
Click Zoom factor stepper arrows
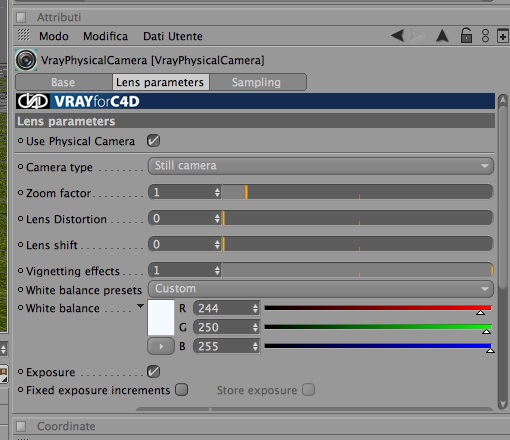click(217, 192)
